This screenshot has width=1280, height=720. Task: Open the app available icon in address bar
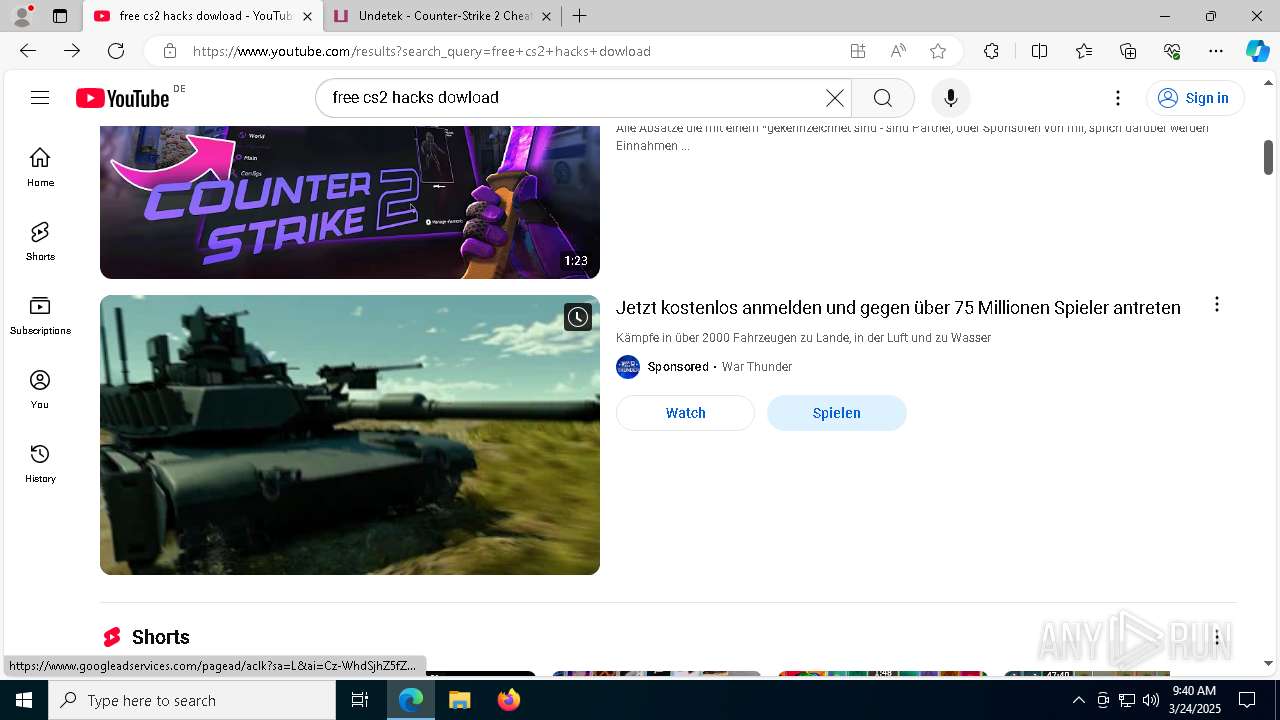pyautogui.click(x=858, y=51)
